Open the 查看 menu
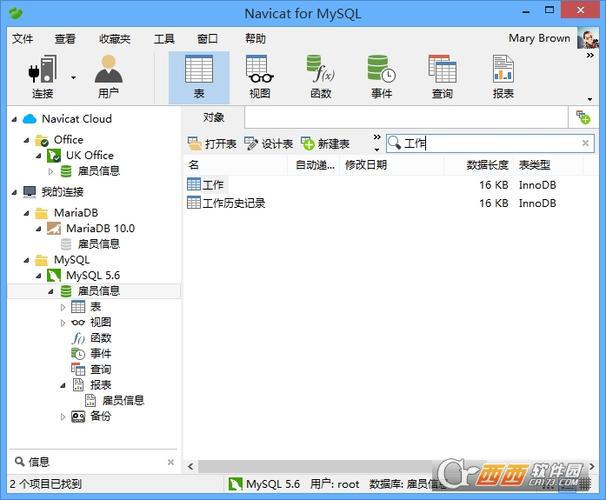The height and width of the screenshot is (500, 606). pos(65,39)
